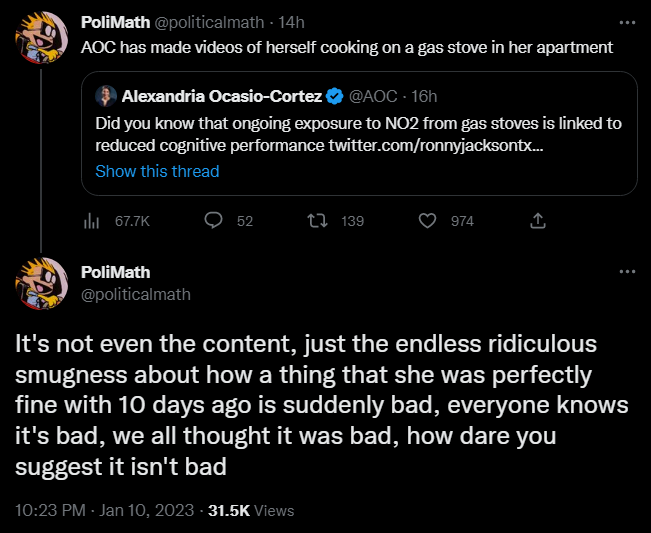Click the 14h timestamp on top tweet
The image size is (651, 533).
293,21
